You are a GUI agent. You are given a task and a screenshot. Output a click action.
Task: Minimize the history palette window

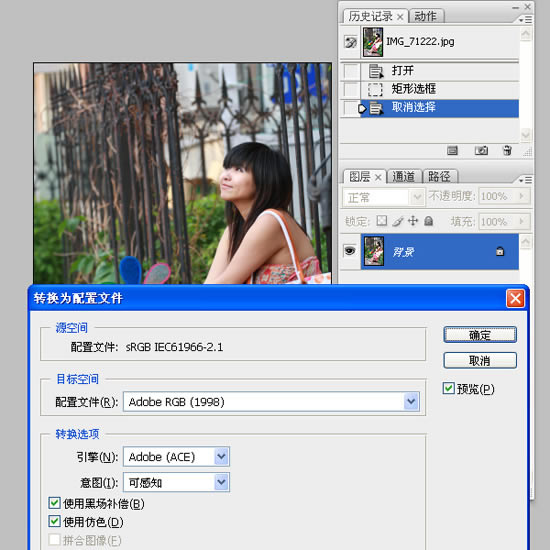pyautogui.click(x=515, y=7)
